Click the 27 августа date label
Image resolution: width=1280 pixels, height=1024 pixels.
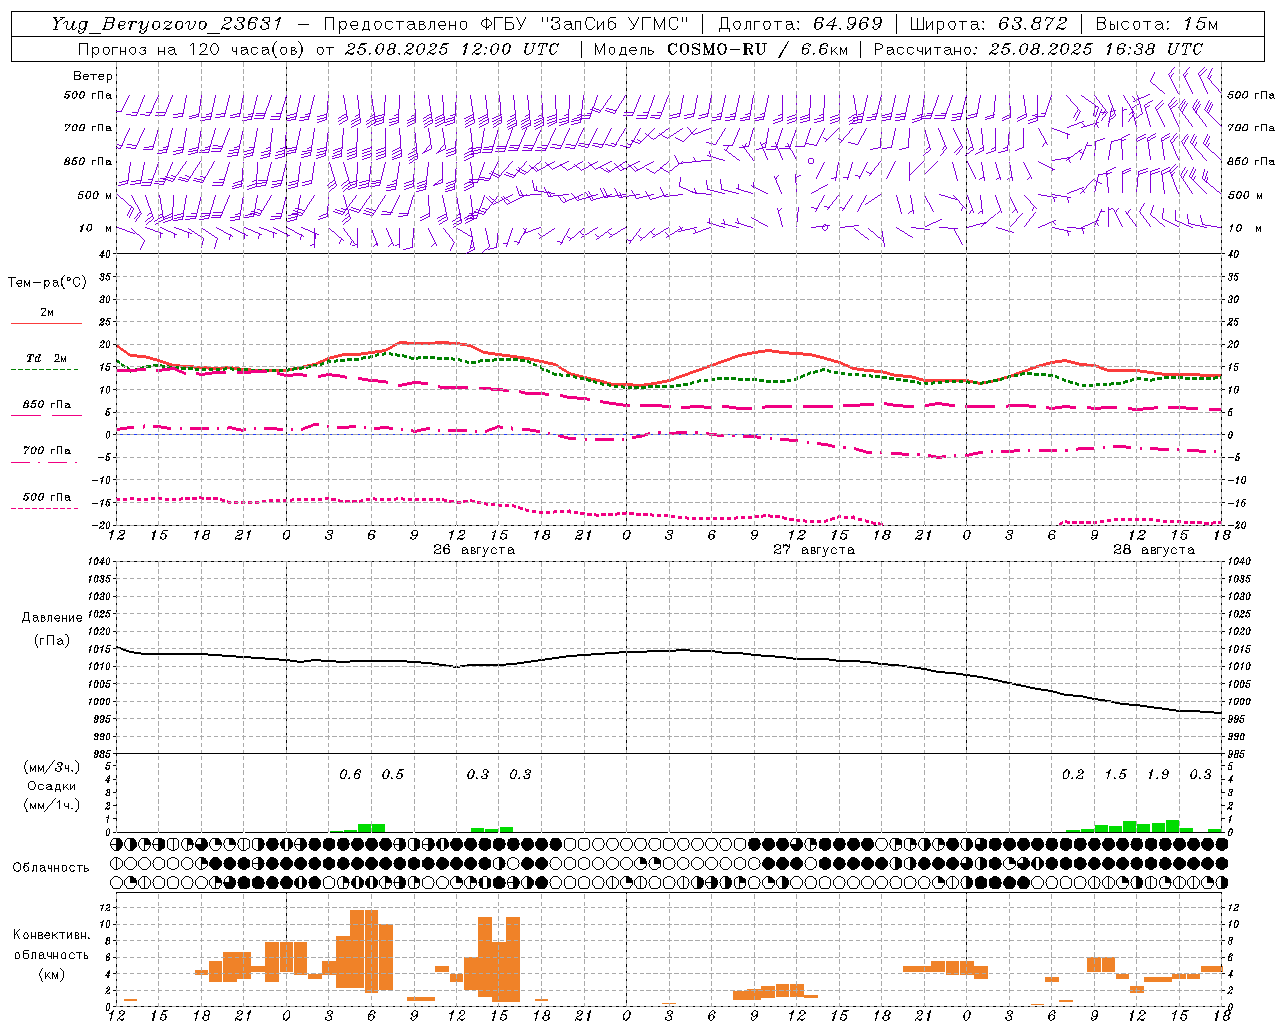coord(814,550)
